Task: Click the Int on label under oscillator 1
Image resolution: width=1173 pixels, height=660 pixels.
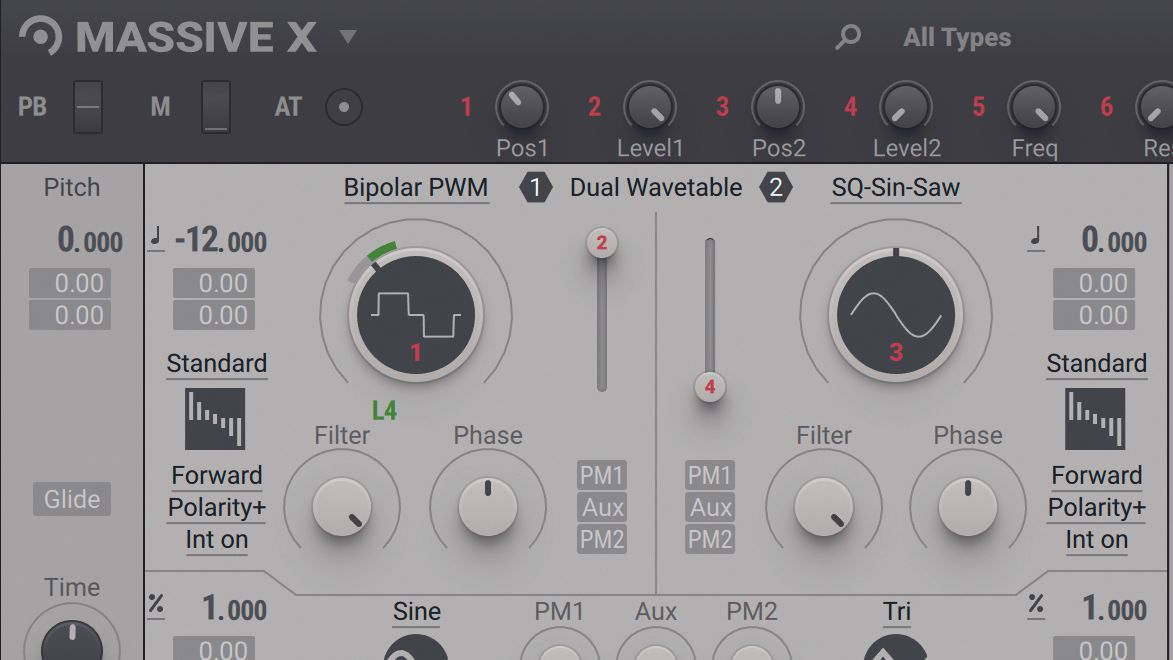Action: tap(217, 540)
